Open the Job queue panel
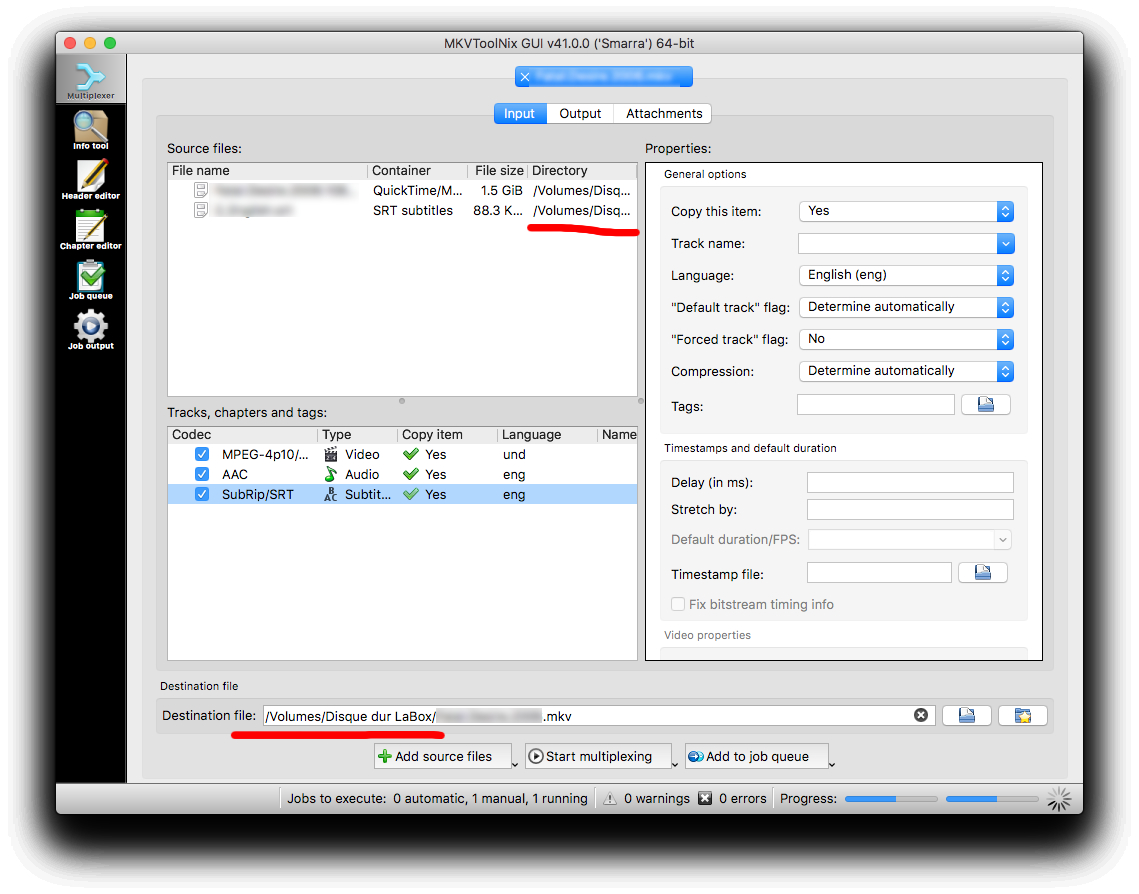Viewport: 1139px width, 894px height. (91, 279)
